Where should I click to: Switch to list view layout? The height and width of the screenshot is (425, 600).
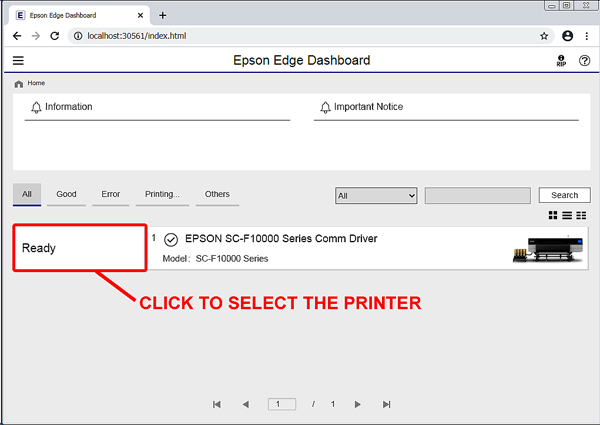pos(567,215)
